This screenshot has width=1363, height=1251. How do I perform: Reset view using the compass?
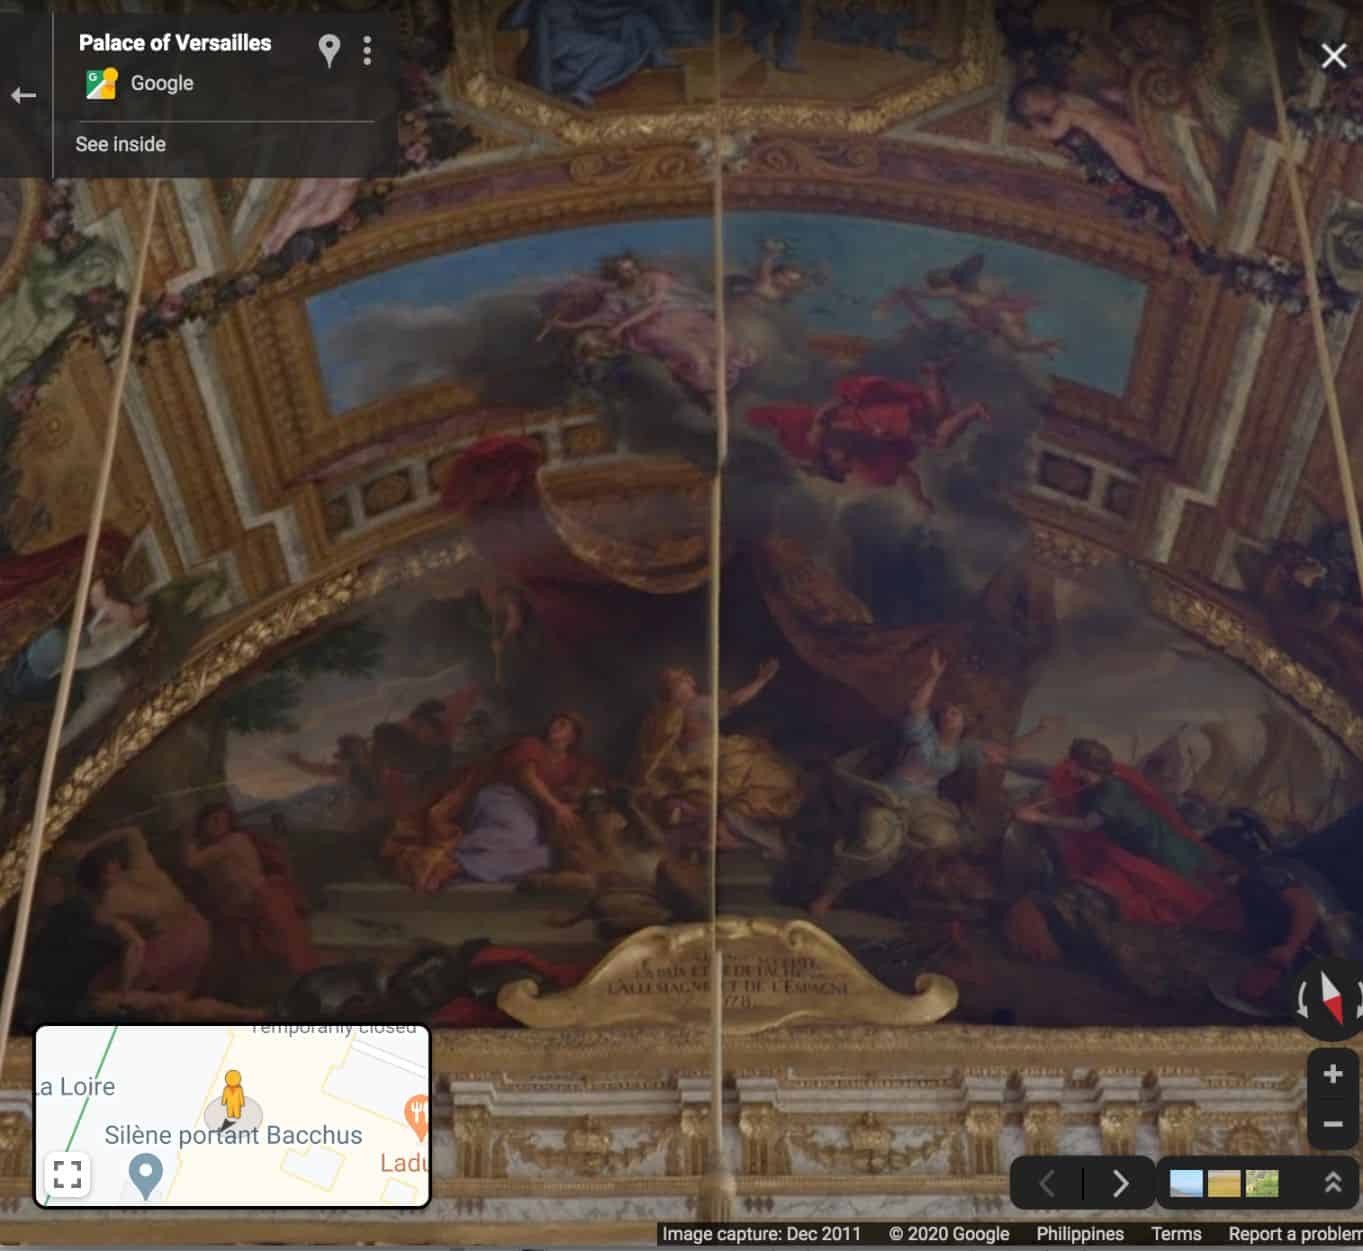(x=1331, y=996)
